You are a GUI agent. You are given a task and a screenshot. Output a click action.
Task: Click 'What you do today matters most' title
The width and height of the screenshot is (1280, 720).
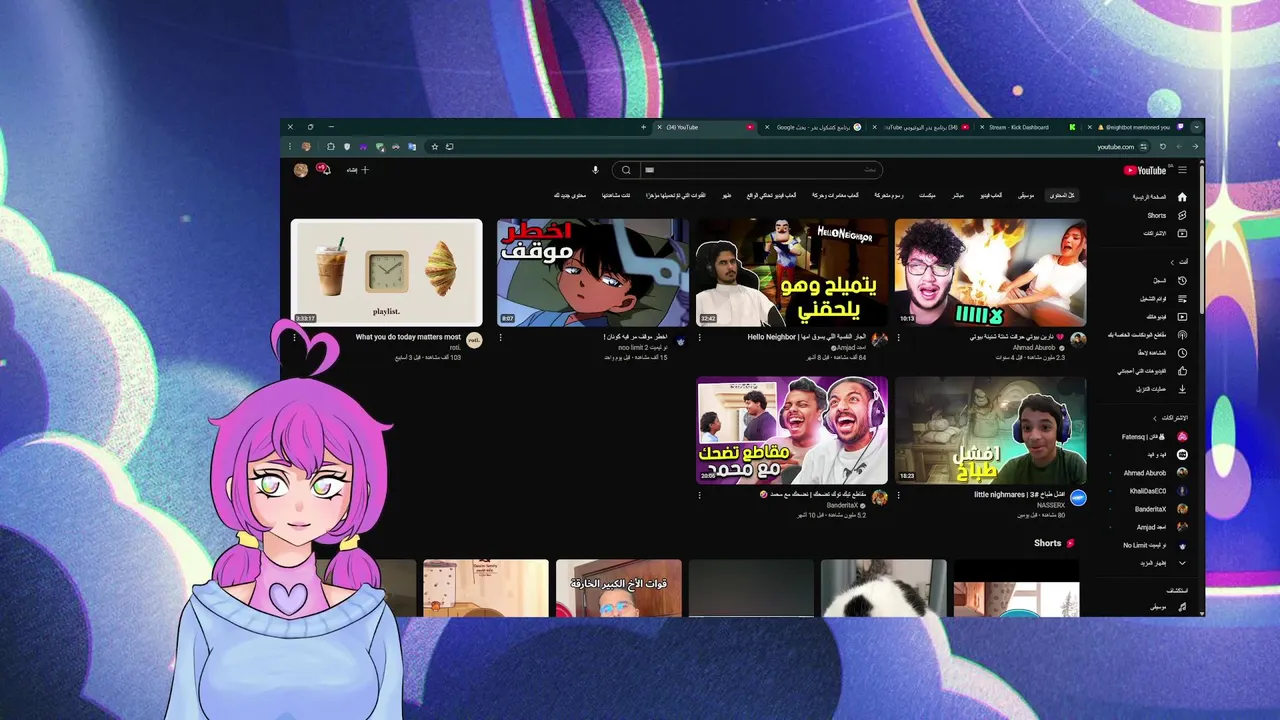[x=408, y=337]
